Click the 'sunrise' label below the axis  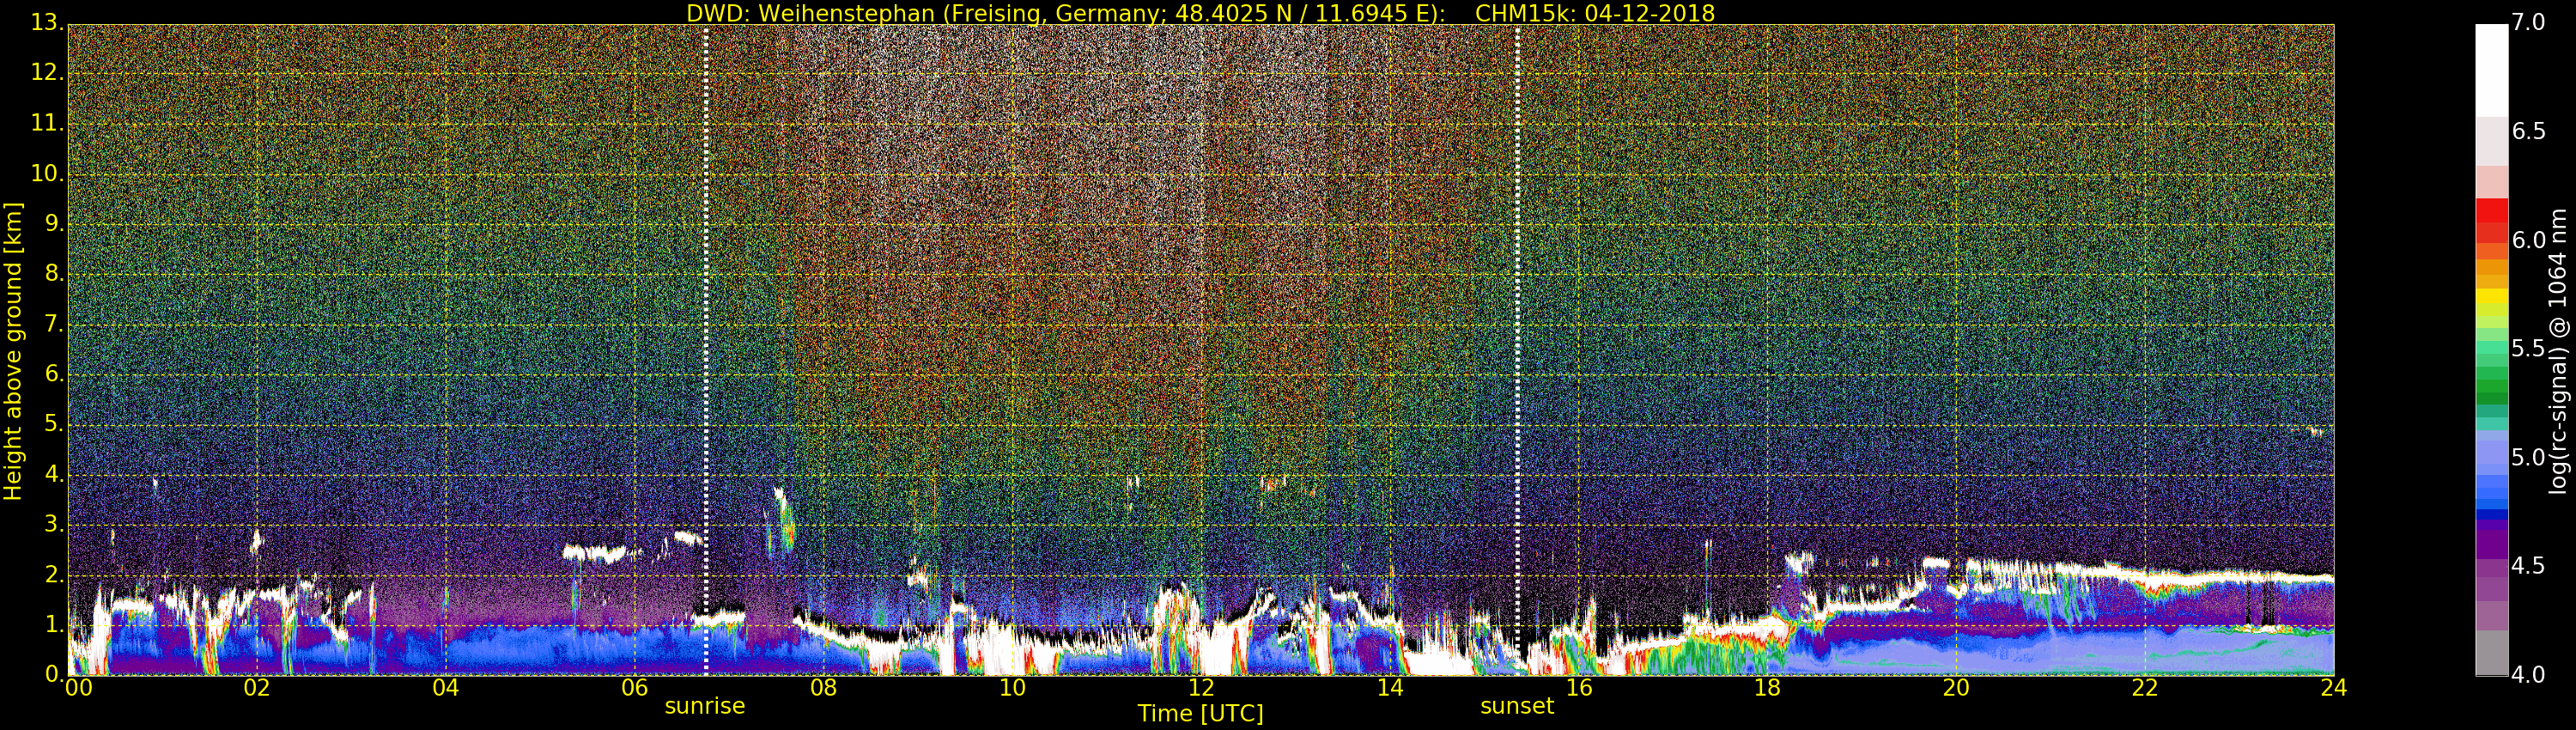pyautogui.click(x=705, y=706)
